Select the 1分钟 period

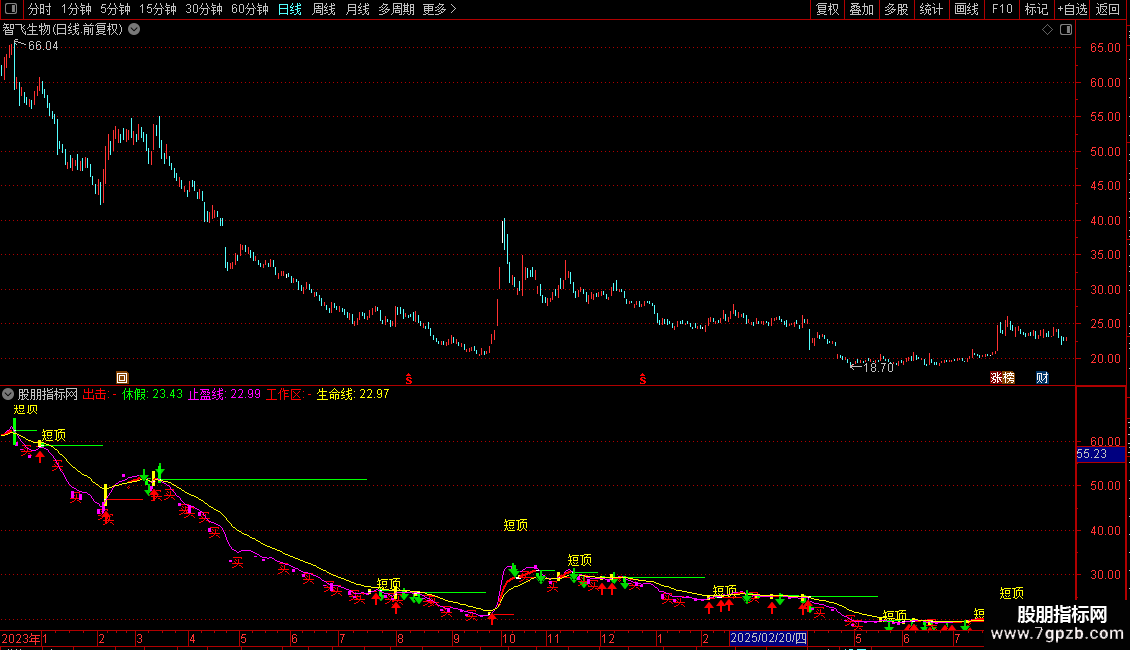[76, 9]
